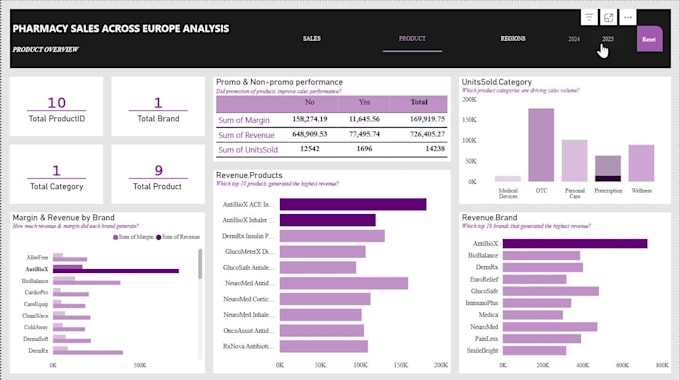The height and width of the screenshot is (380, 680).
Task: Filter by year 2024
Action: click(574, 39)
